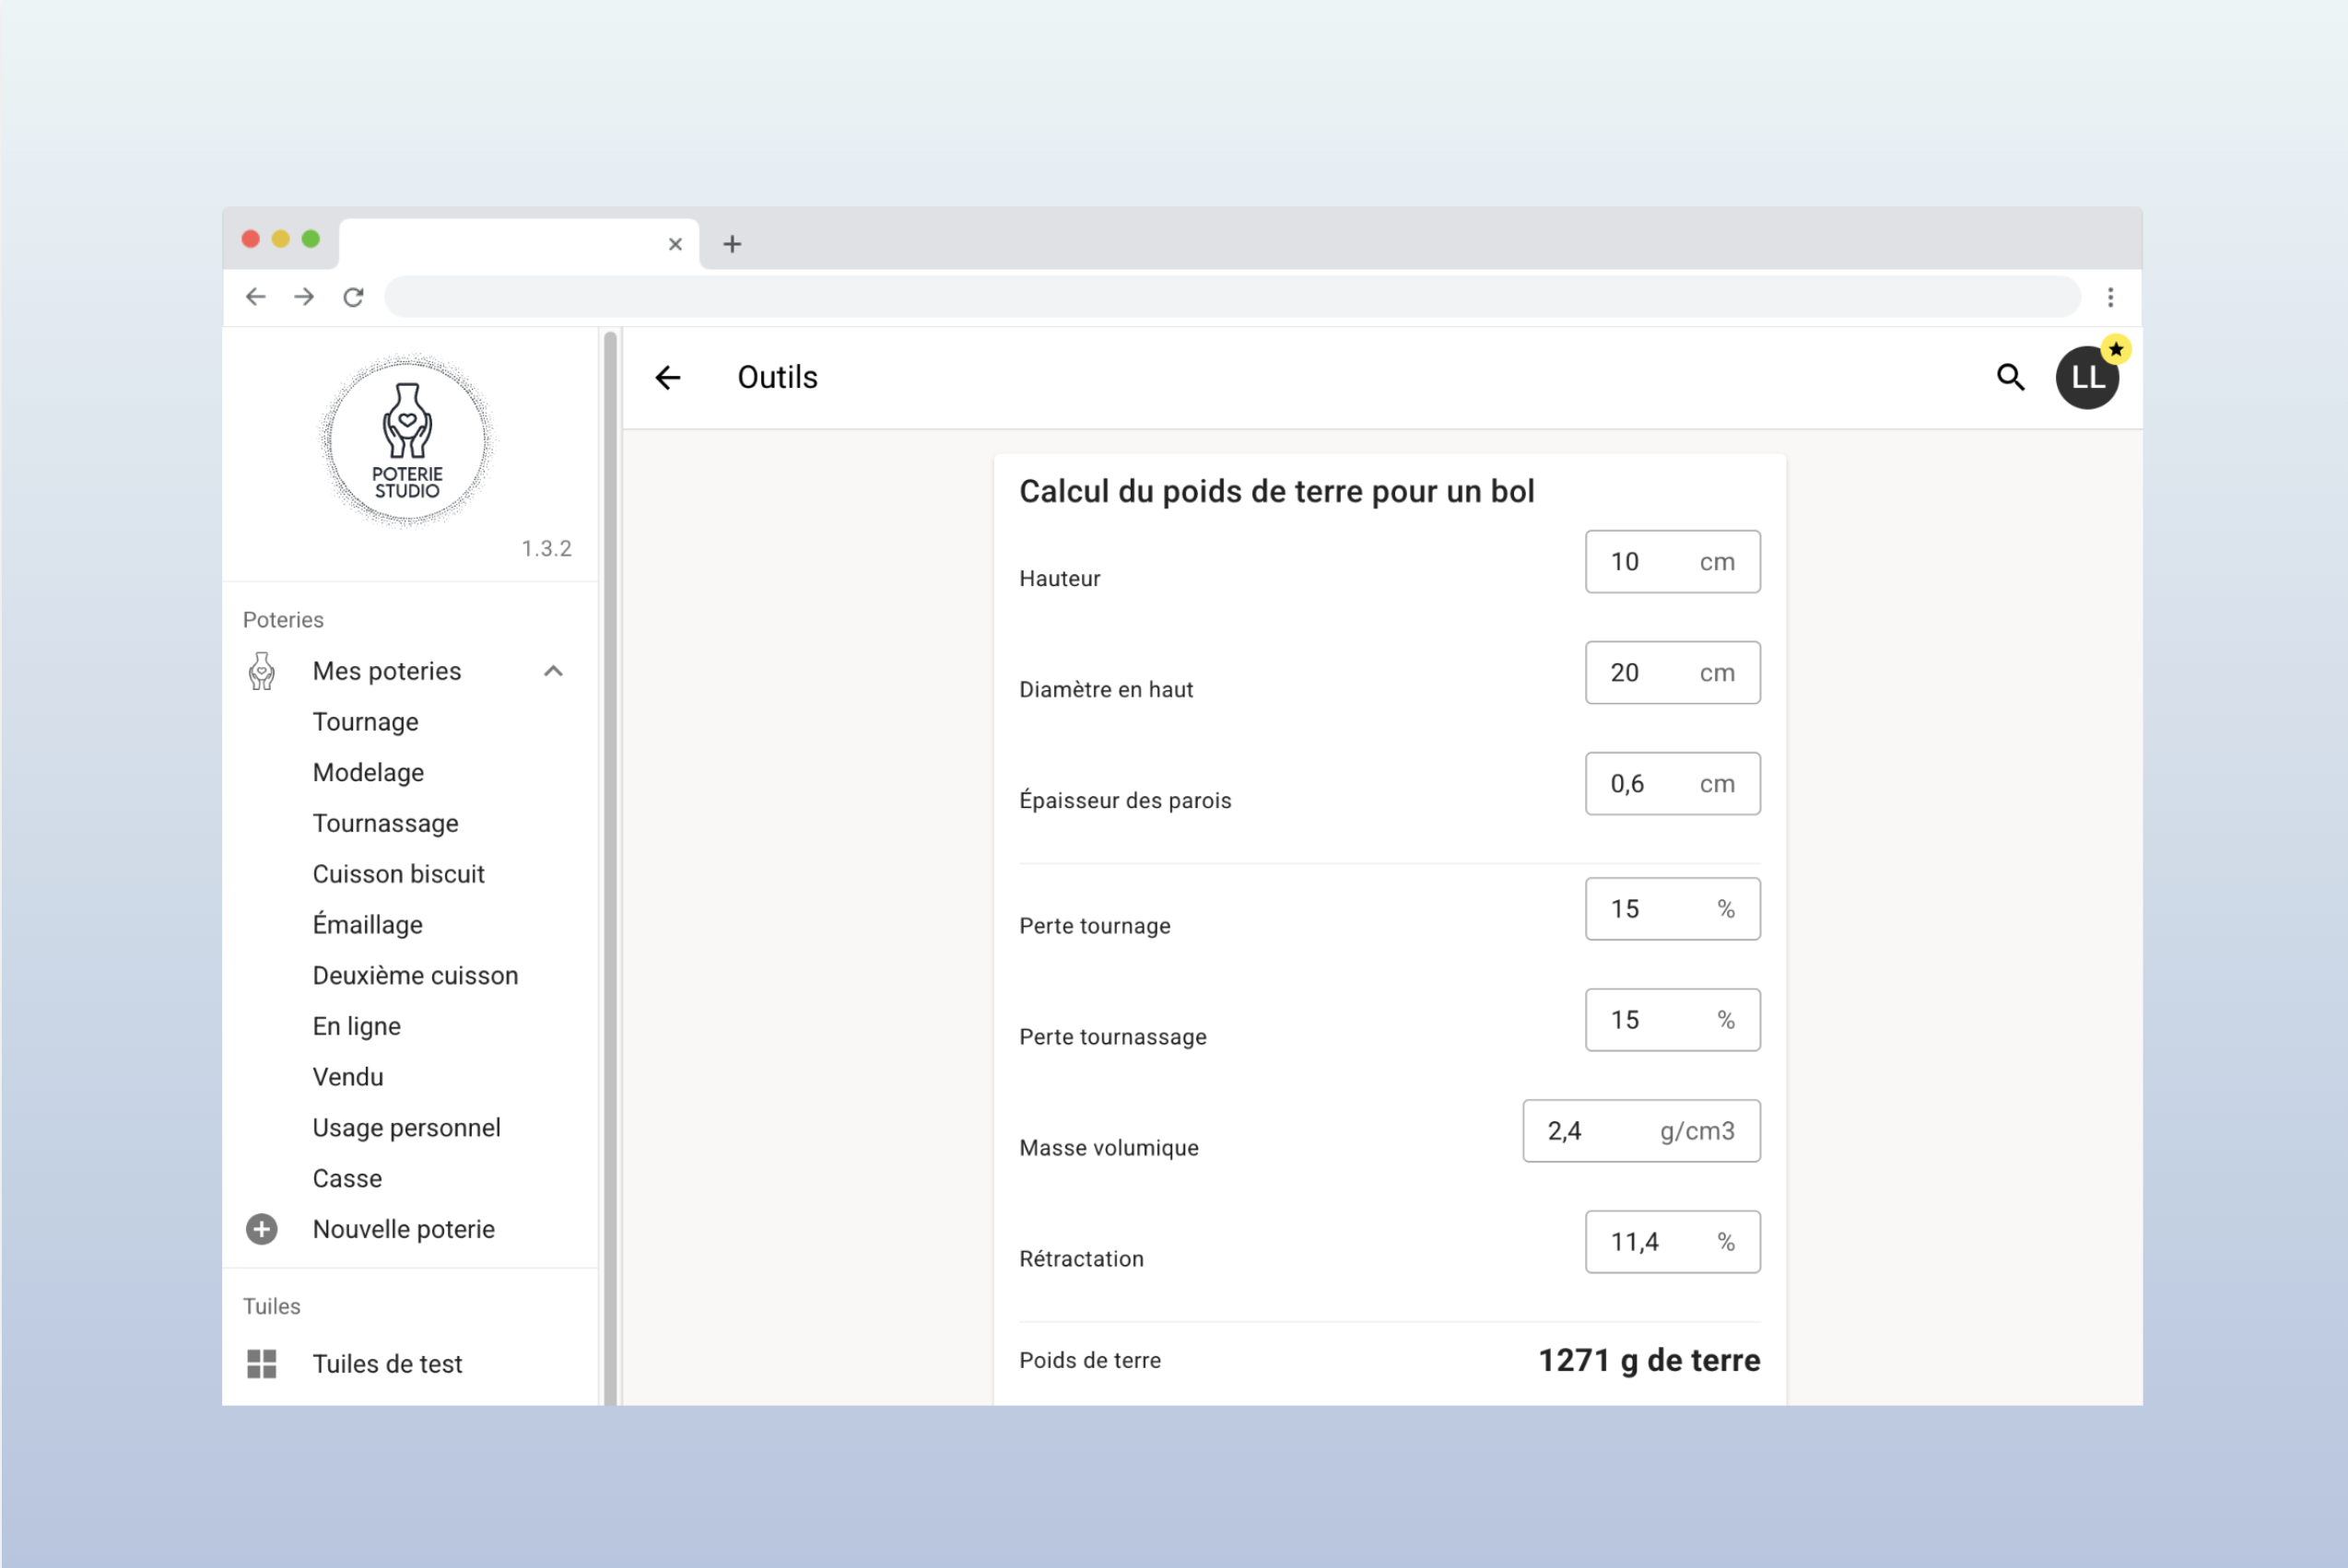Click the vase icon beside Mes poteries
2348x1568 pixels.
tap(262, 671)
